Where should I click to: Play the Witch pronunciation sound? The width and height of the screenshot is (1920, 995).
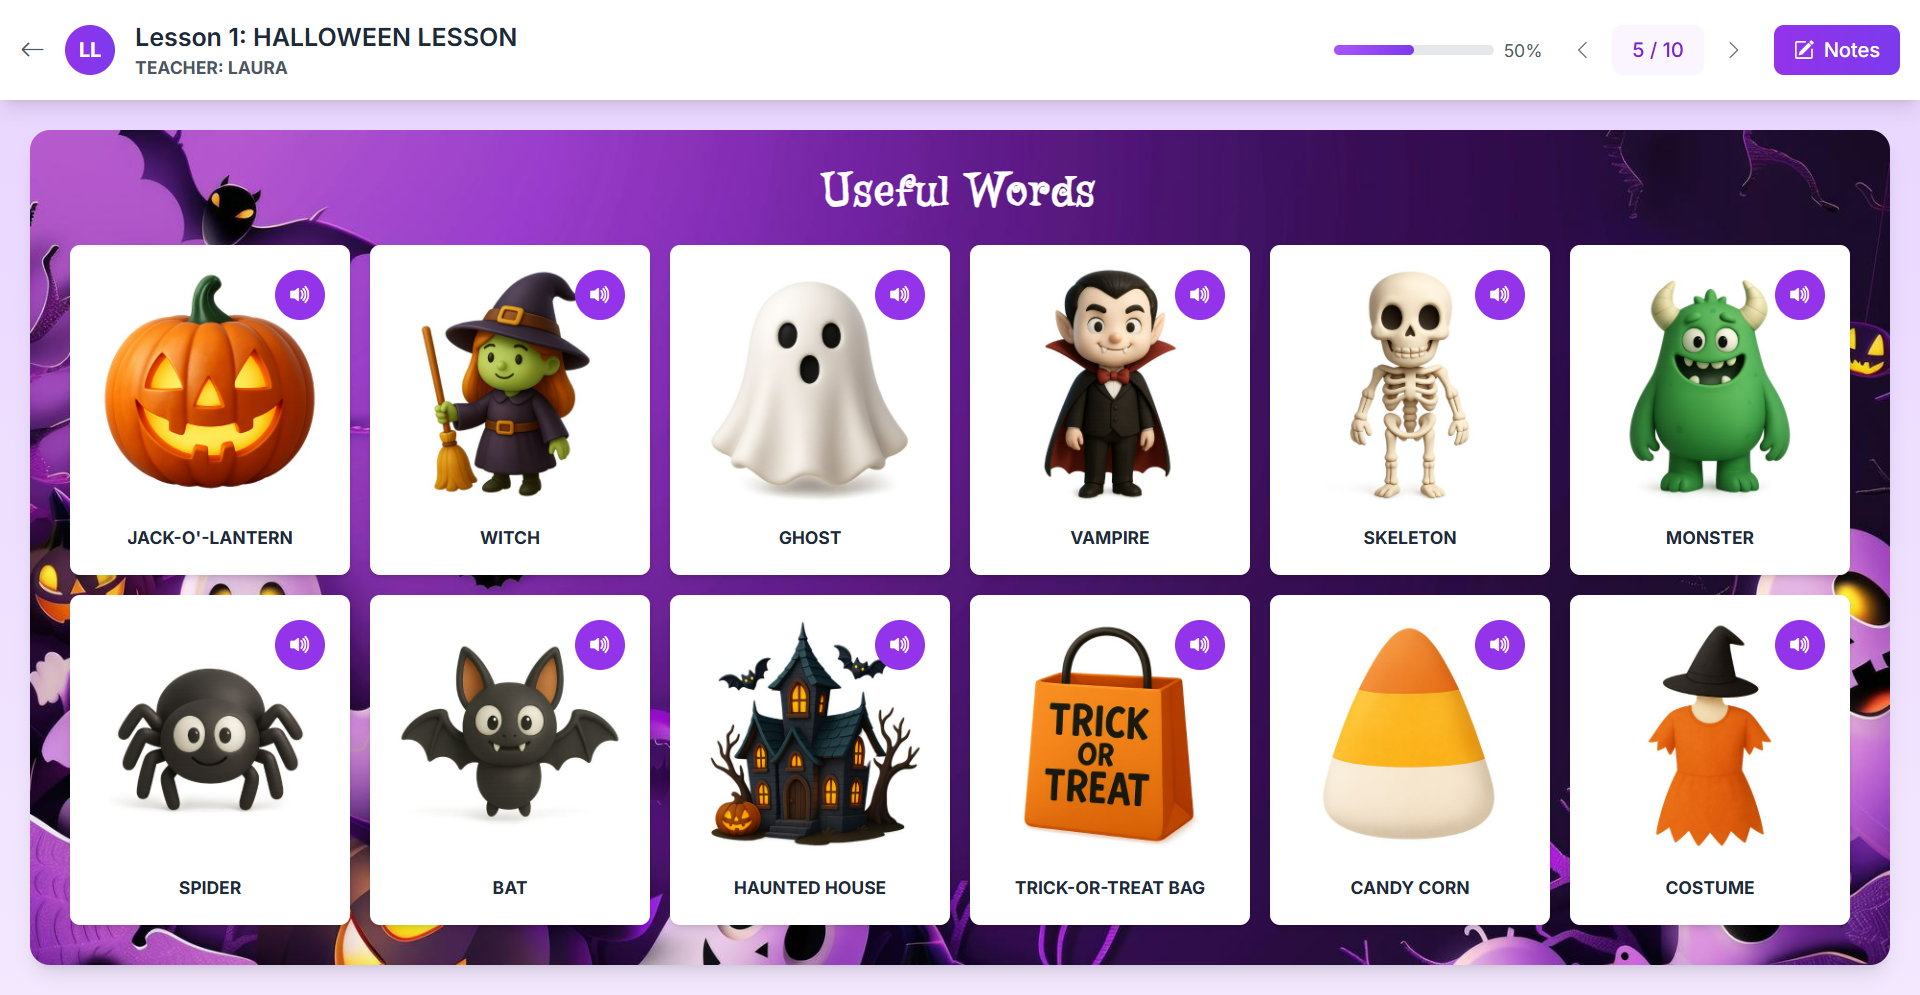coord(600,295)
